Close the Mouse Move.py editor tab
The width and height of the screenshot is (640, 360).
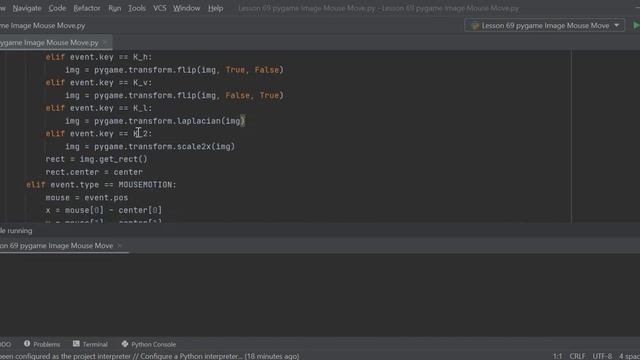[105, 42]
